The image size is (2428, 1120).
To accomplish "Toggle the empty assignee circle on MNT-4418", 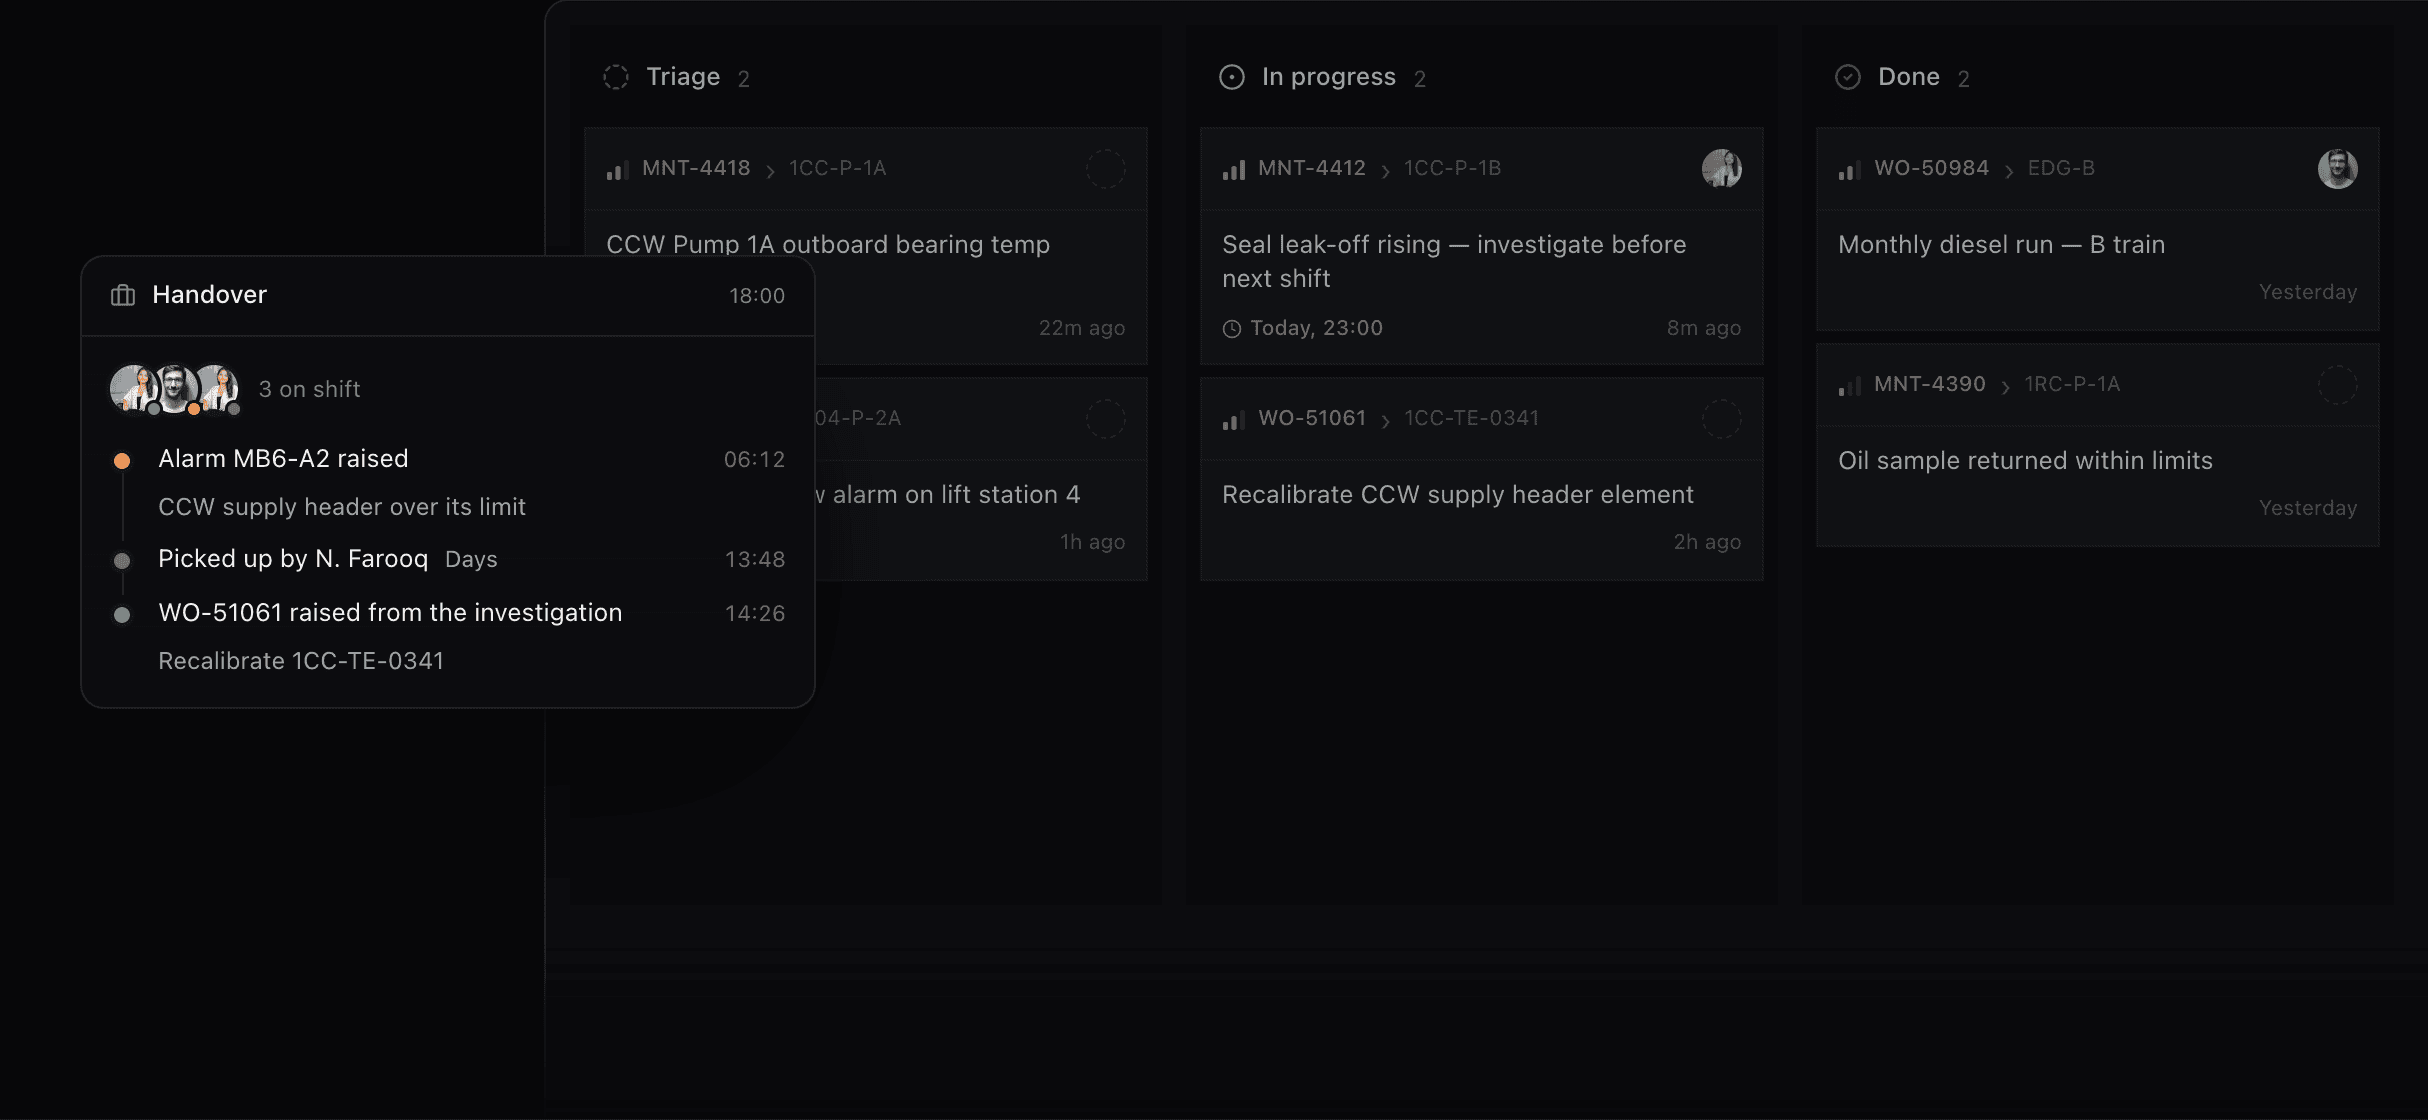I will tap(1106, 169).
